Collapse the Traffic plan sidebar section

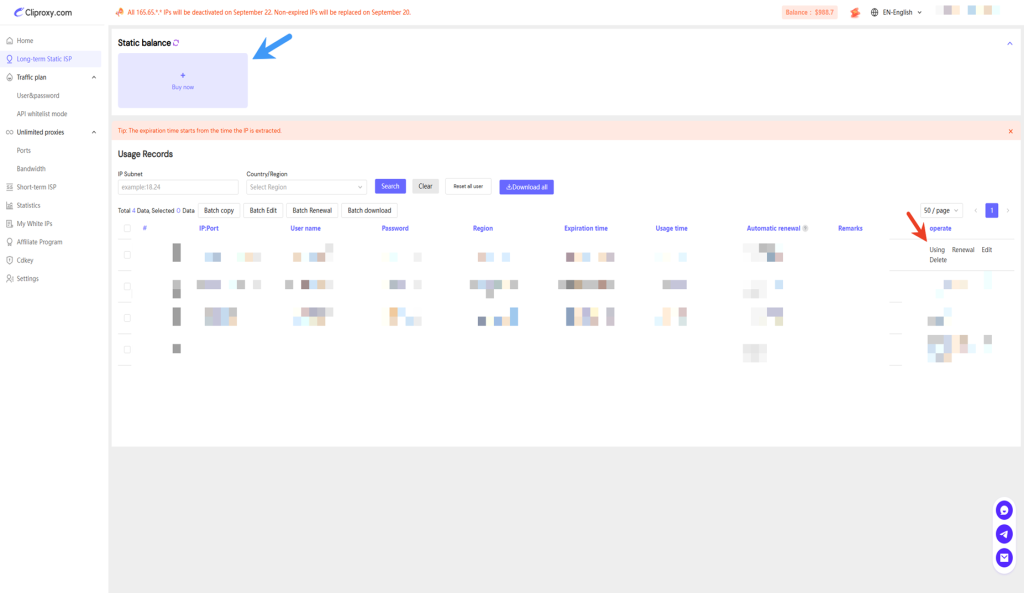click(x=94, y=77)
